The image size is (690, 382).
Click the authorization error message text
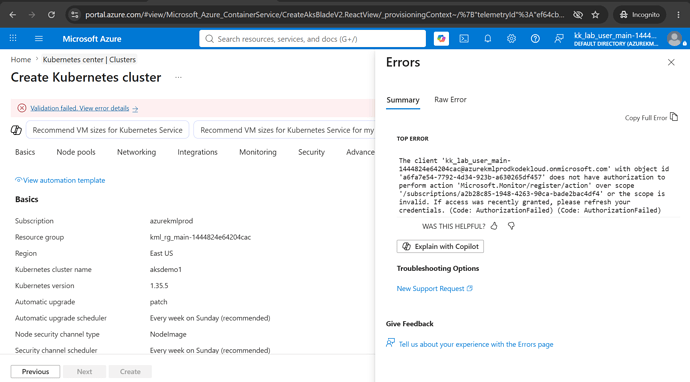click(x=533, y=185)
